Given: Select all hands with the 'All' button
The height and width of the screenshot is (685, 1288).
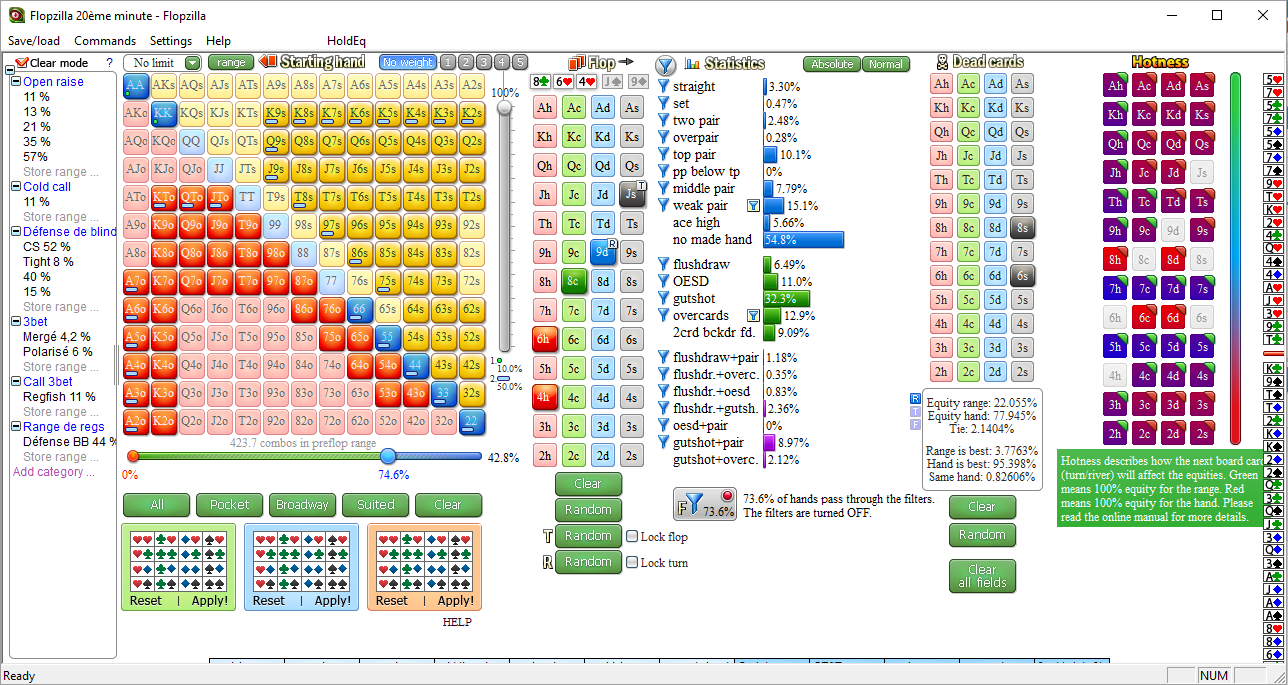Looking at the screenshot, I should 157,505.
